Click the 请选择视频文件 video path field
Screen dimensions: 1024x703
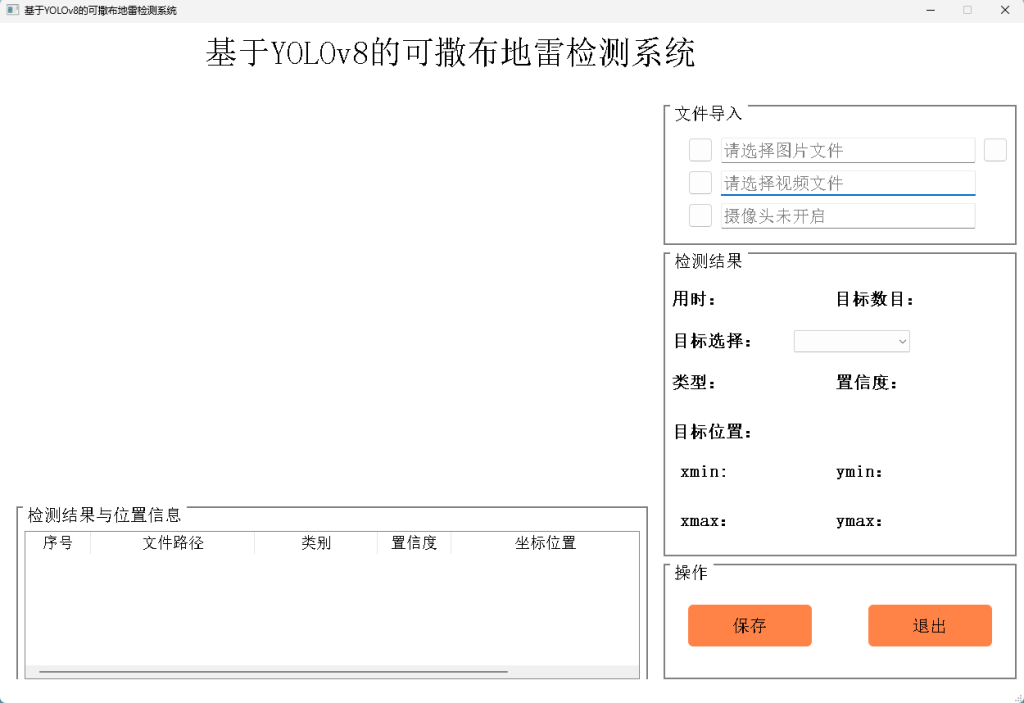pyautogui.click(x=848, y=182)
